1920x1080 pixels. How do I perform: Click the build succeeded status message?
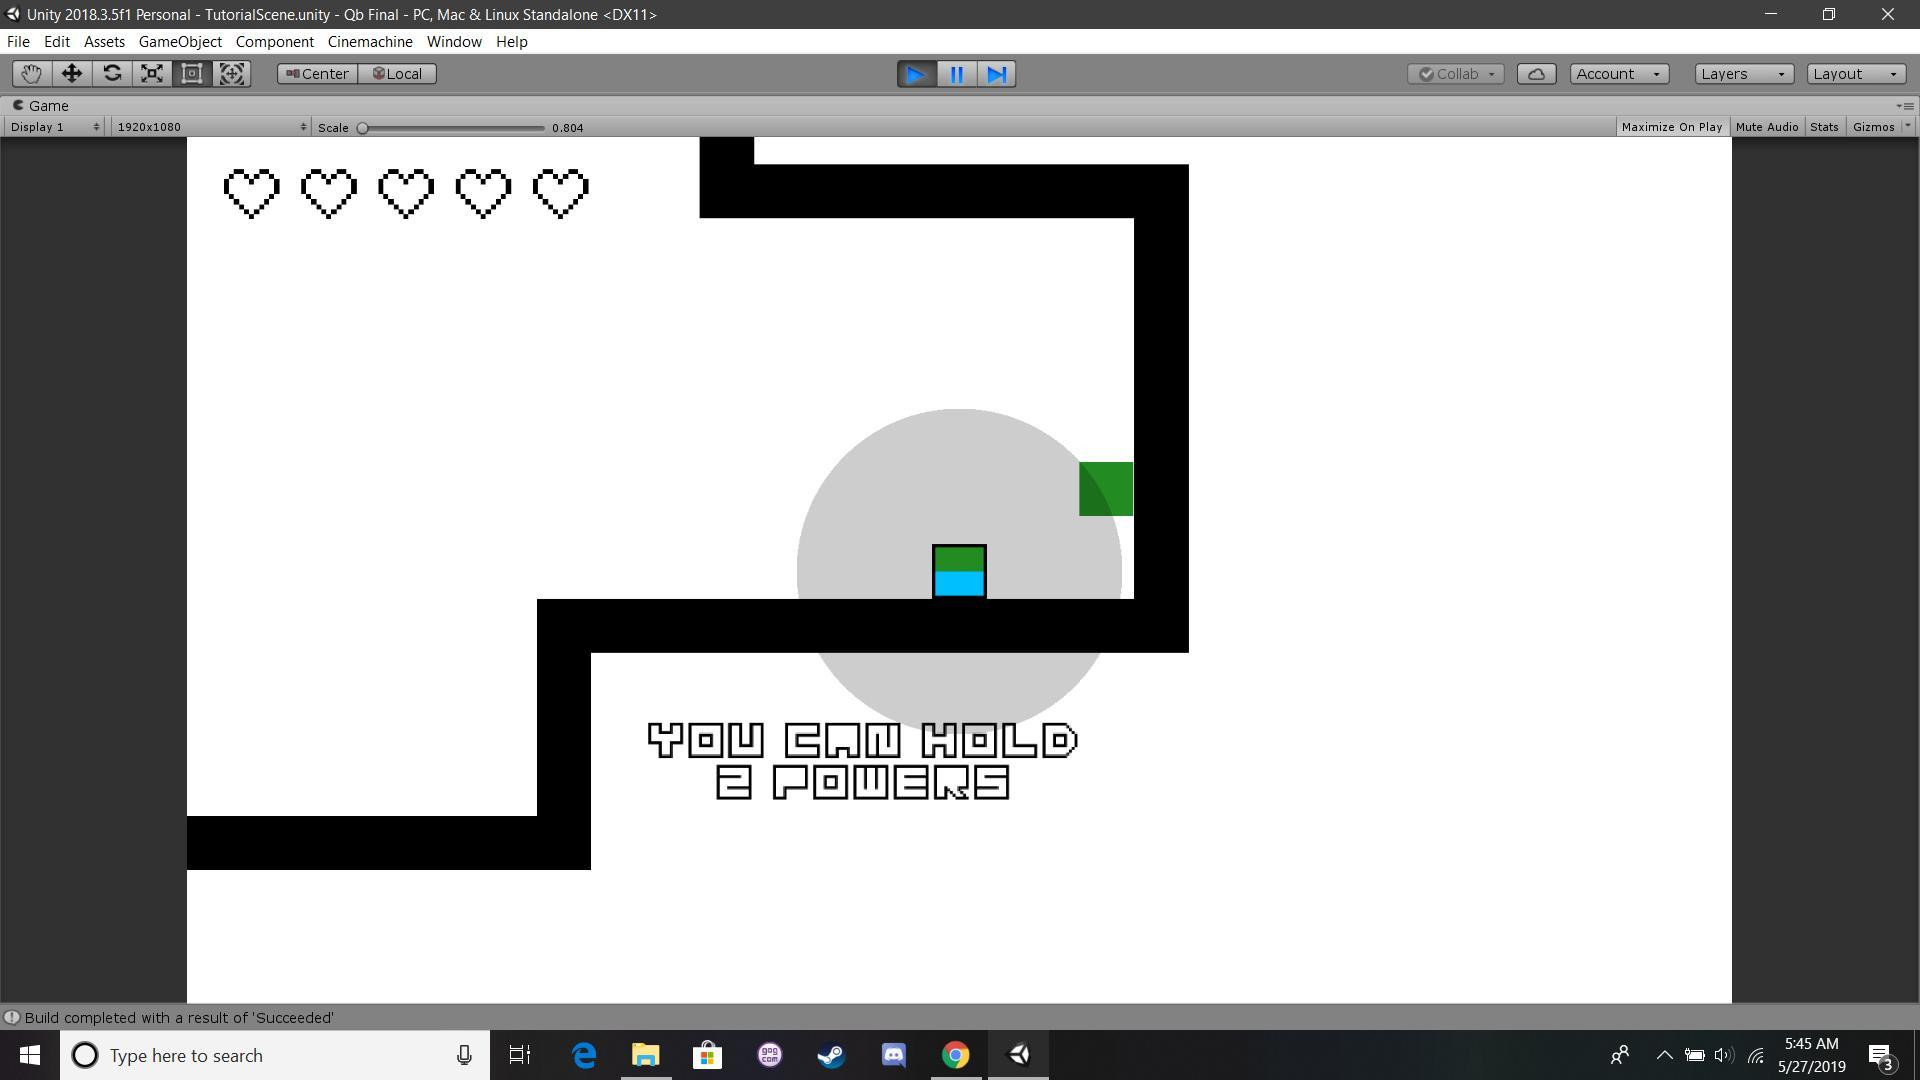click(179, 1018)
